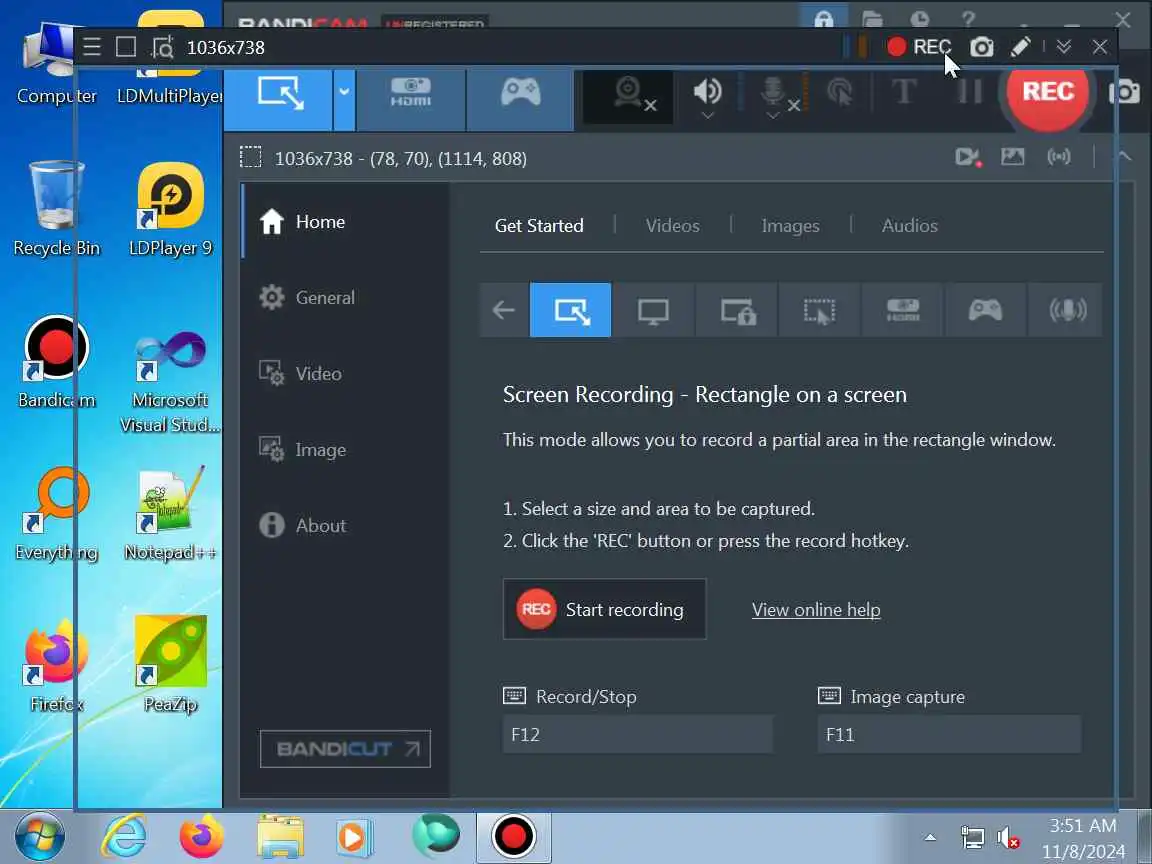Toggle the microphone icon

[773, 90]
